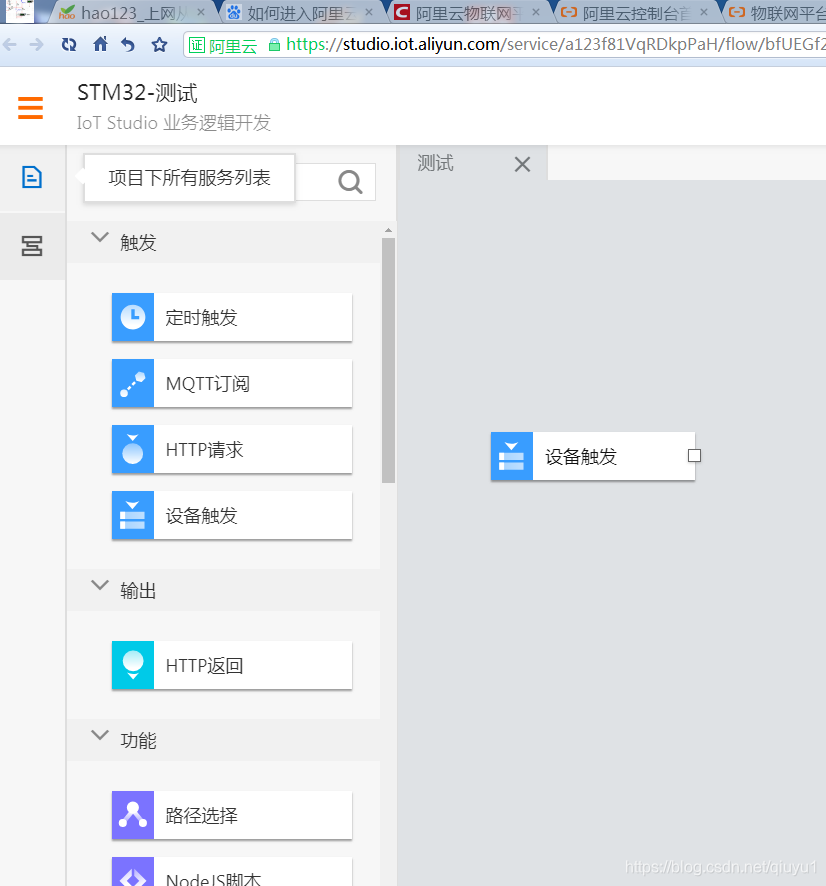Click the 设备触发 canvas node output port

(694, 455)
